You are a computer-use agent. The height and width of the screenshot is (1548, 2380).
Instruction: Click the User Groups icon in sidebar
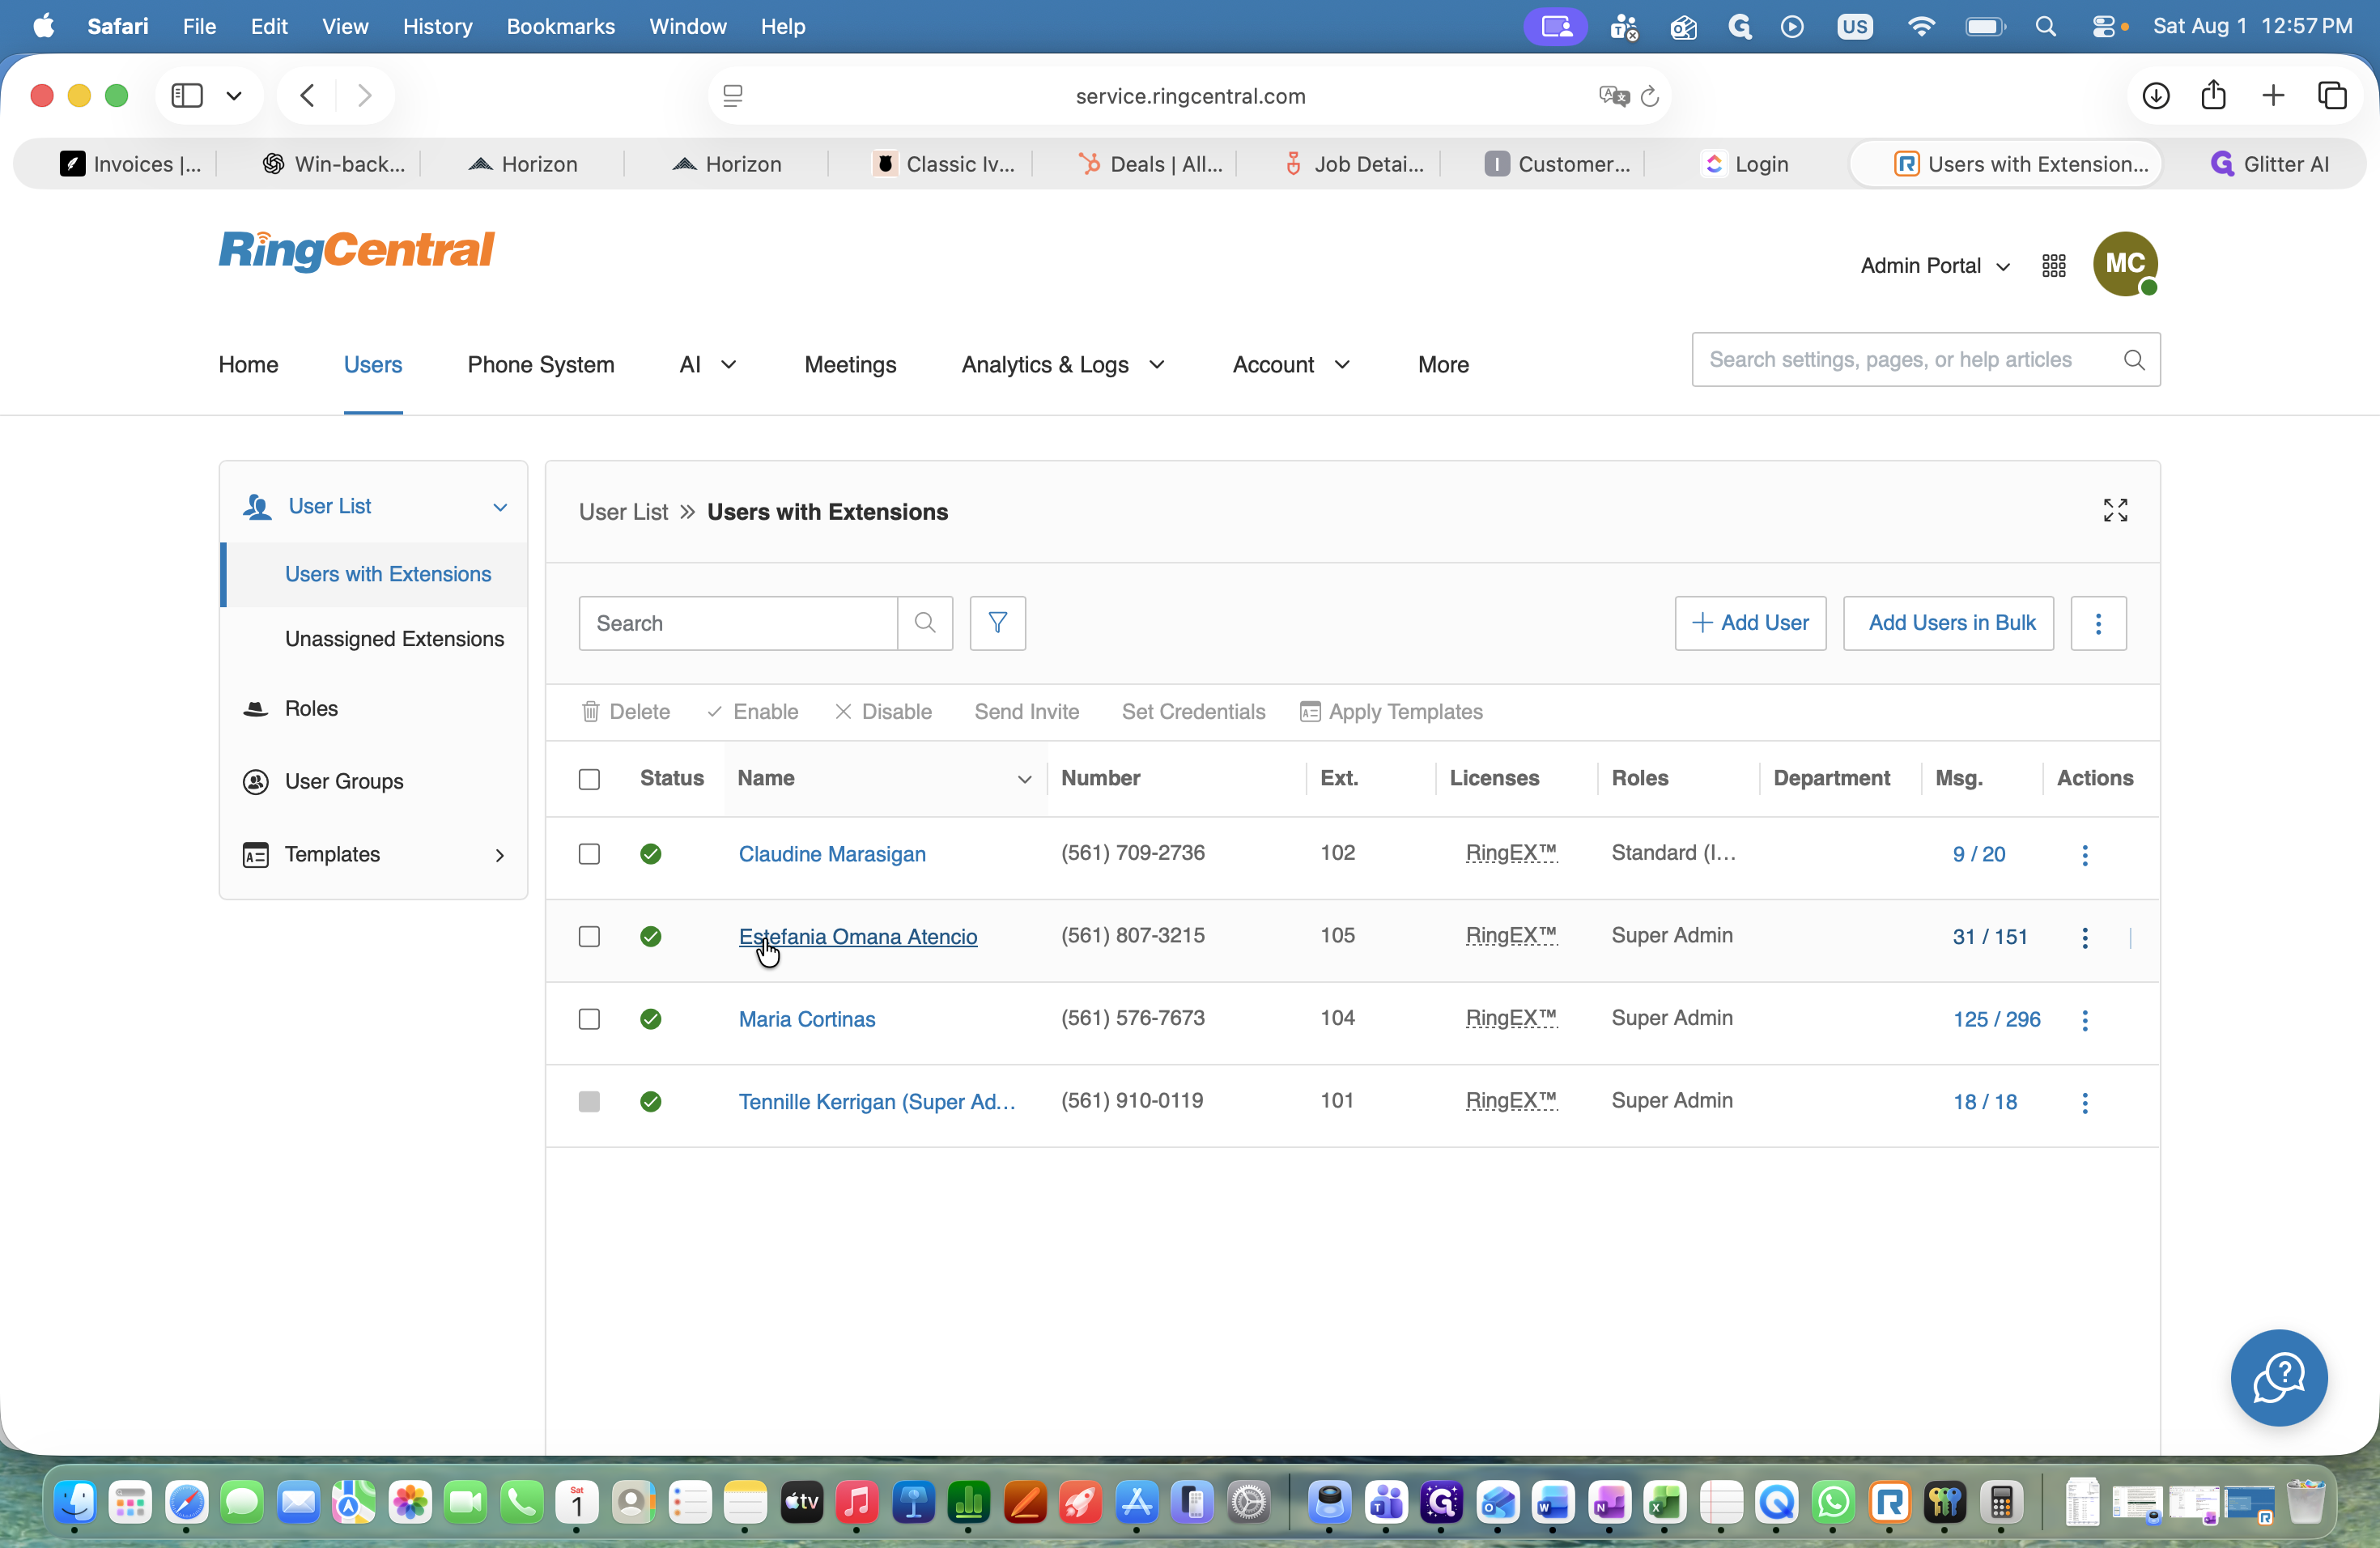coord(256,781)
